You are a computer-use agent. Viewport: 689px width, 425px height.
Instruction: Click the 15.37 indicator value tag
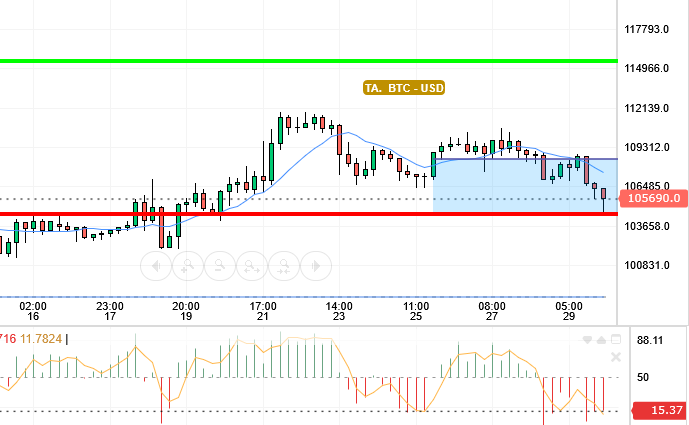pos(660,410)
